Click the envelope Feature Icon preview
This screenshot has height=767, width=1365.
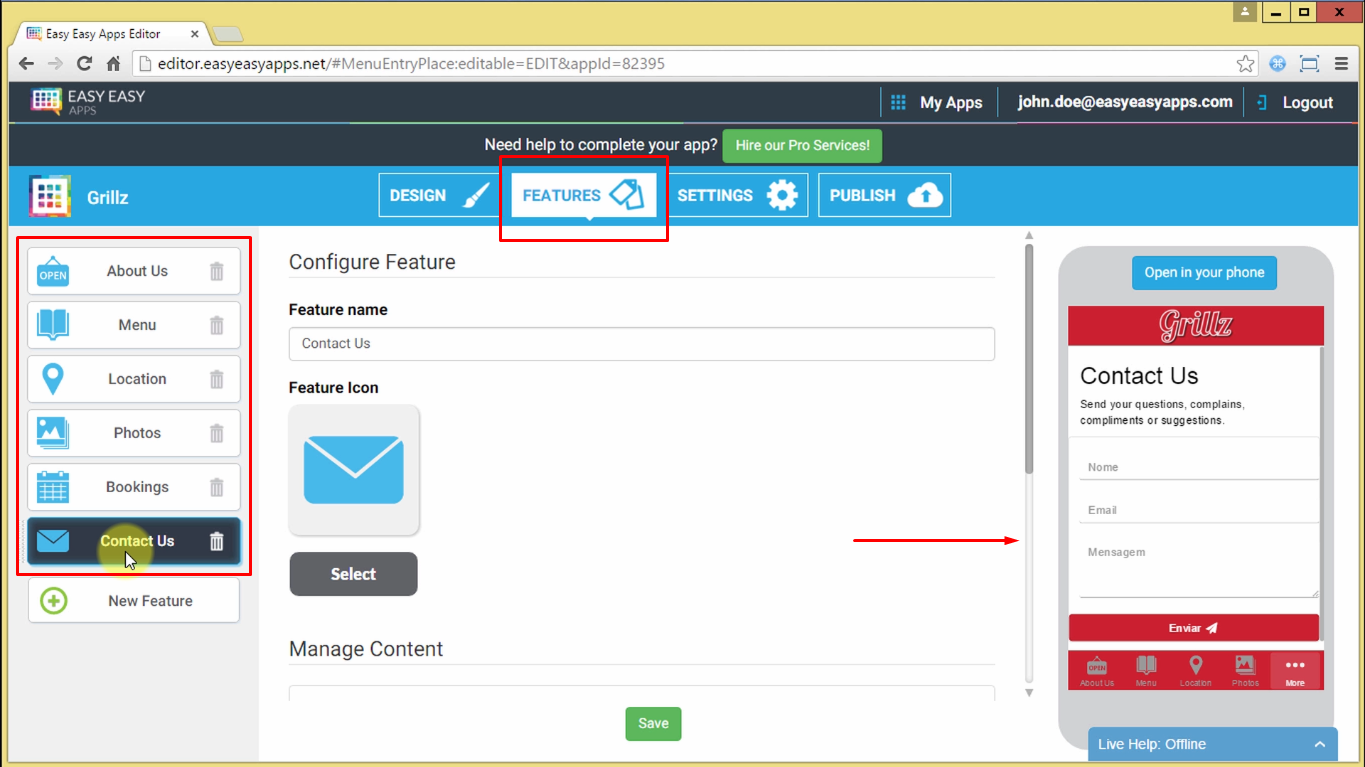[354, 470]
